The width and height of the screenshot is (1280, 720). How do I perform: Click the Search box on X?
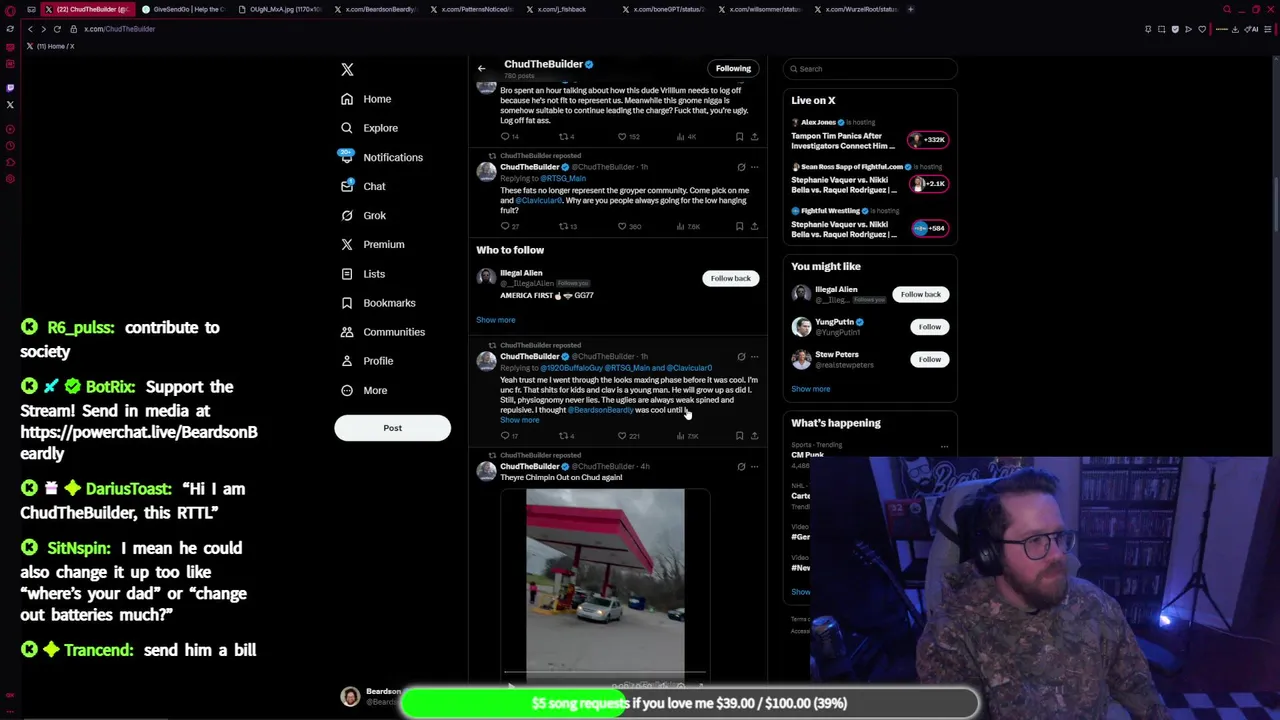click(x=870, y=69)
